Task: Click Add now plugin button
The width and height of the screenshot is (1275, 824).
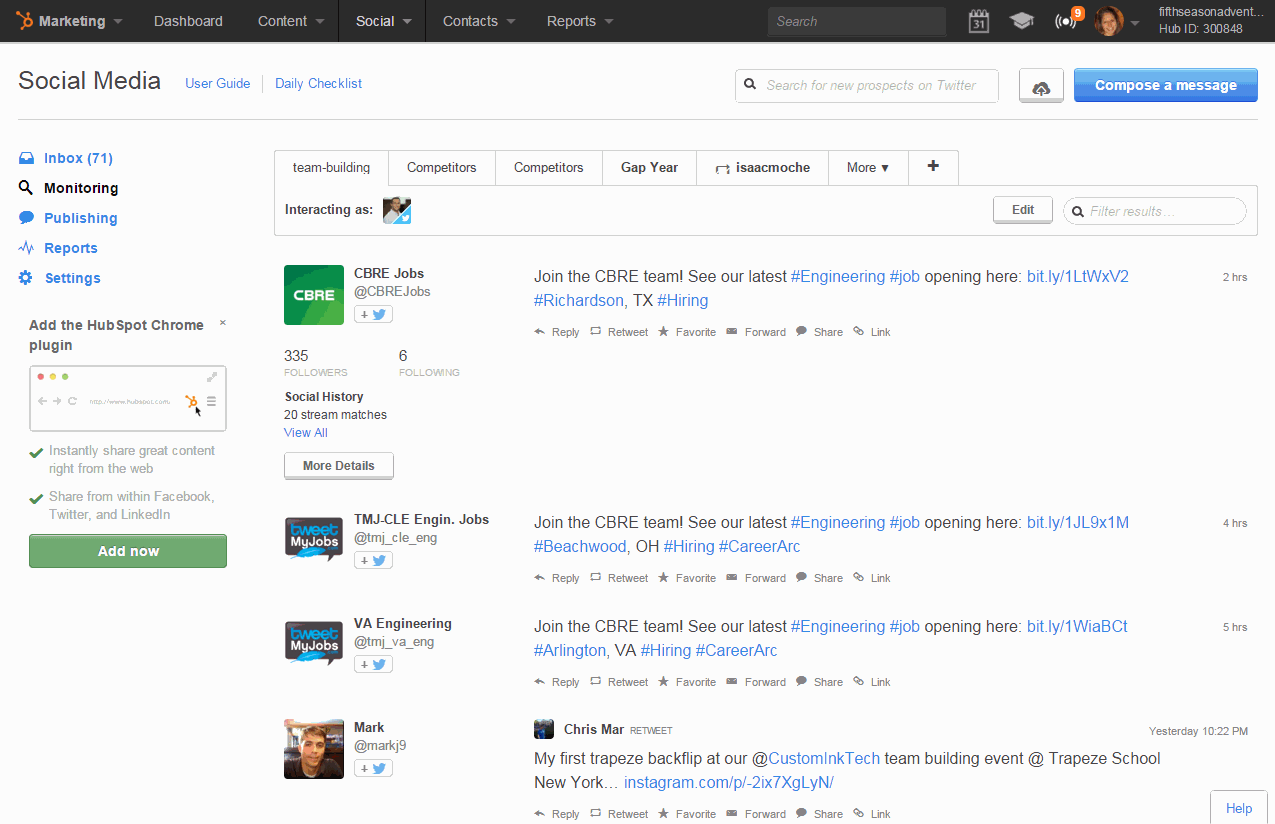Action: click(128, 551)
